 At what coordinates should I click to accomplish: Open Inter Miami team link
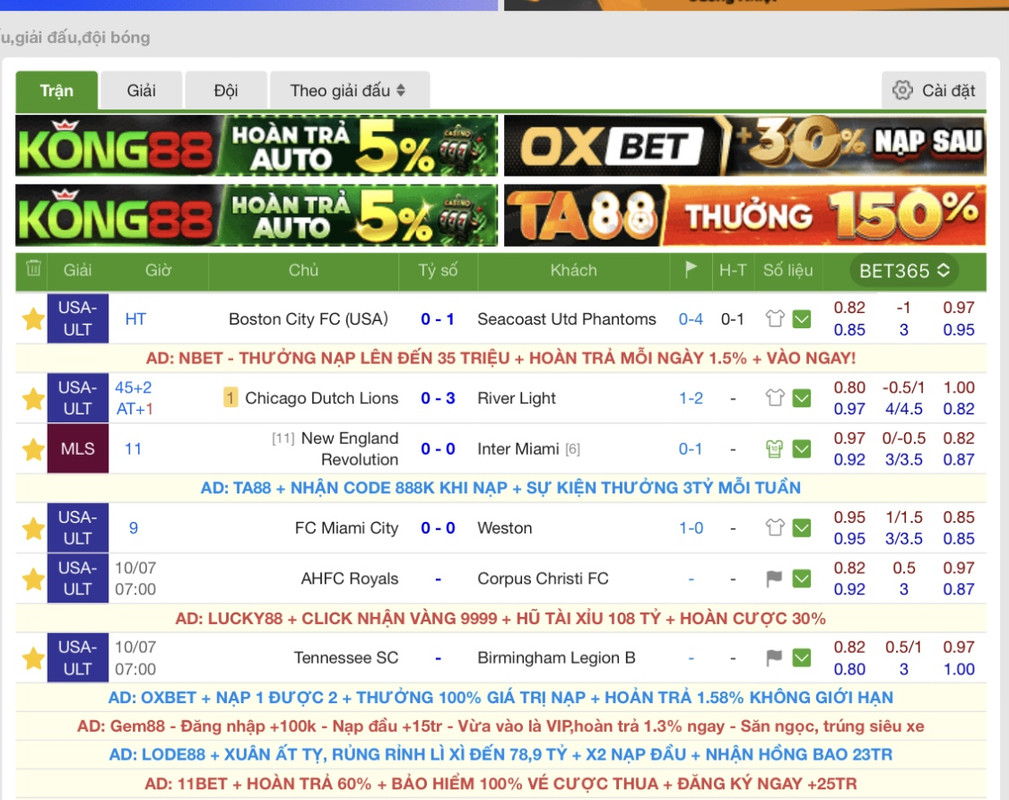[x=518, y=449]
